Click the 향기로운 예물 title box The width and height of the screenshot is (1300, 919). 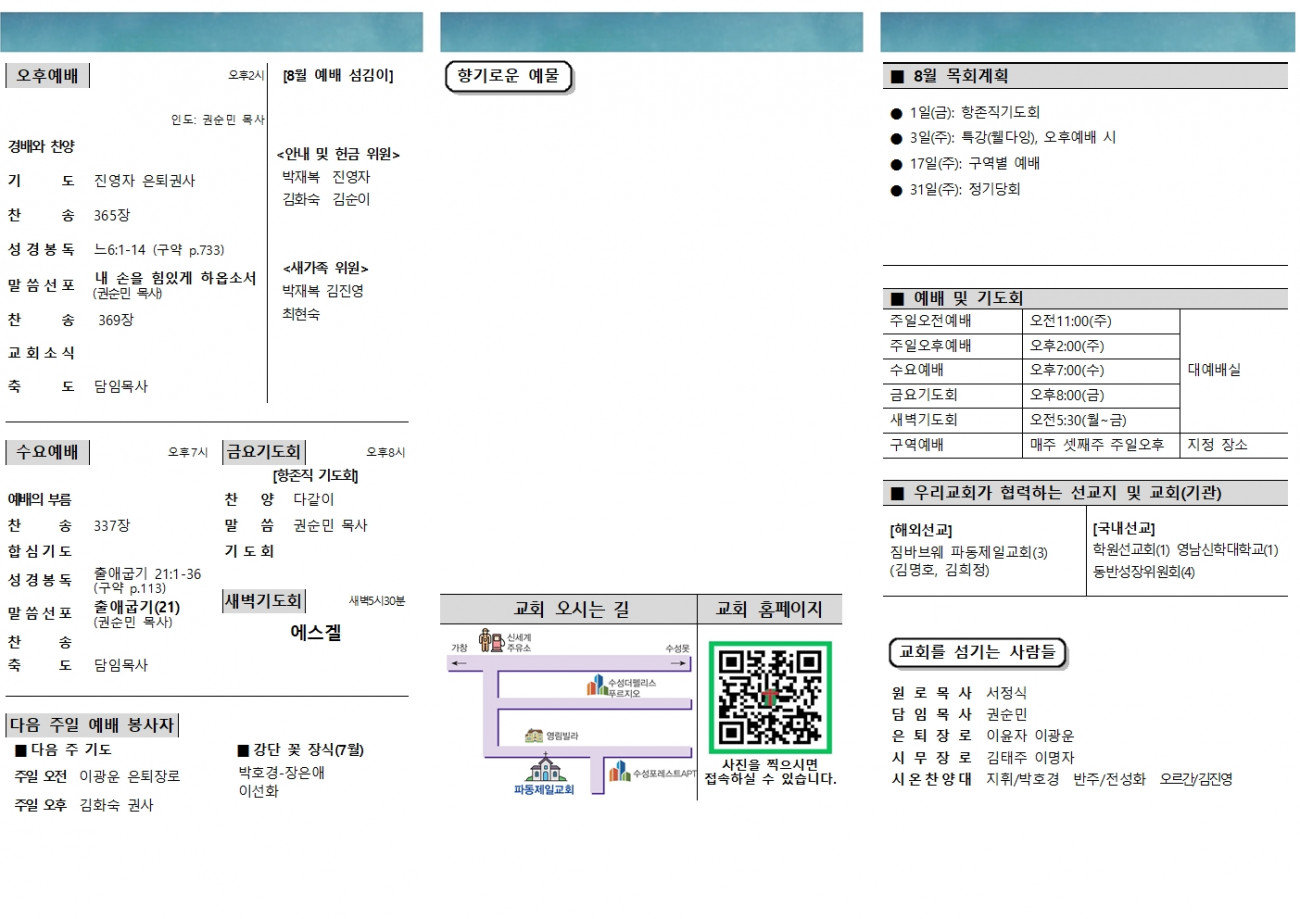(x=508, y=77)
